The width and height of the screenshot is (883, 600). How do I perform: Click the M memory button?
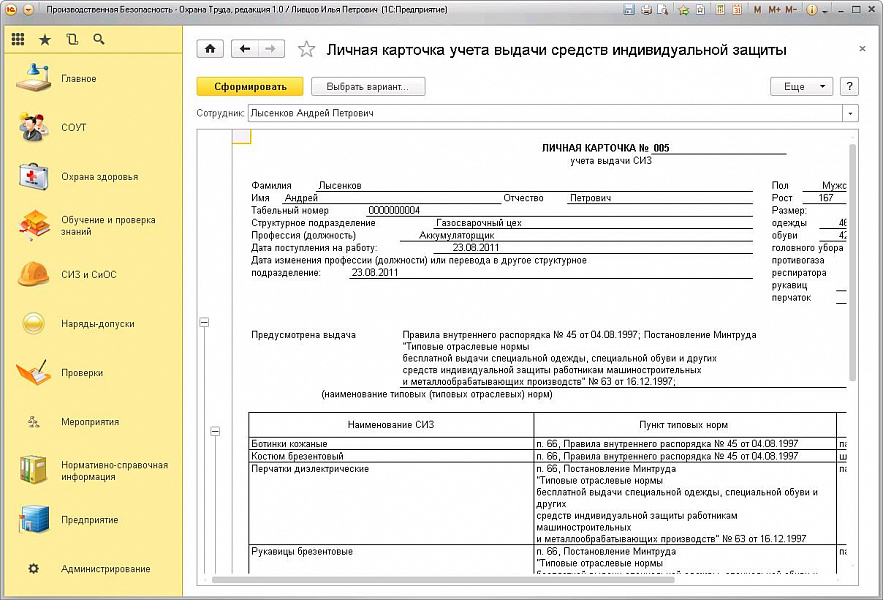click(x=757, y=10)
